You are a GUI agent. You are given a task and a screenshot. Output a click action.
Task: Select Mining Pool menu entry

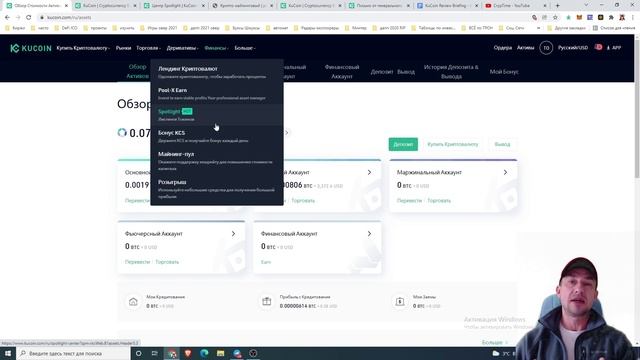coord(217,161)
